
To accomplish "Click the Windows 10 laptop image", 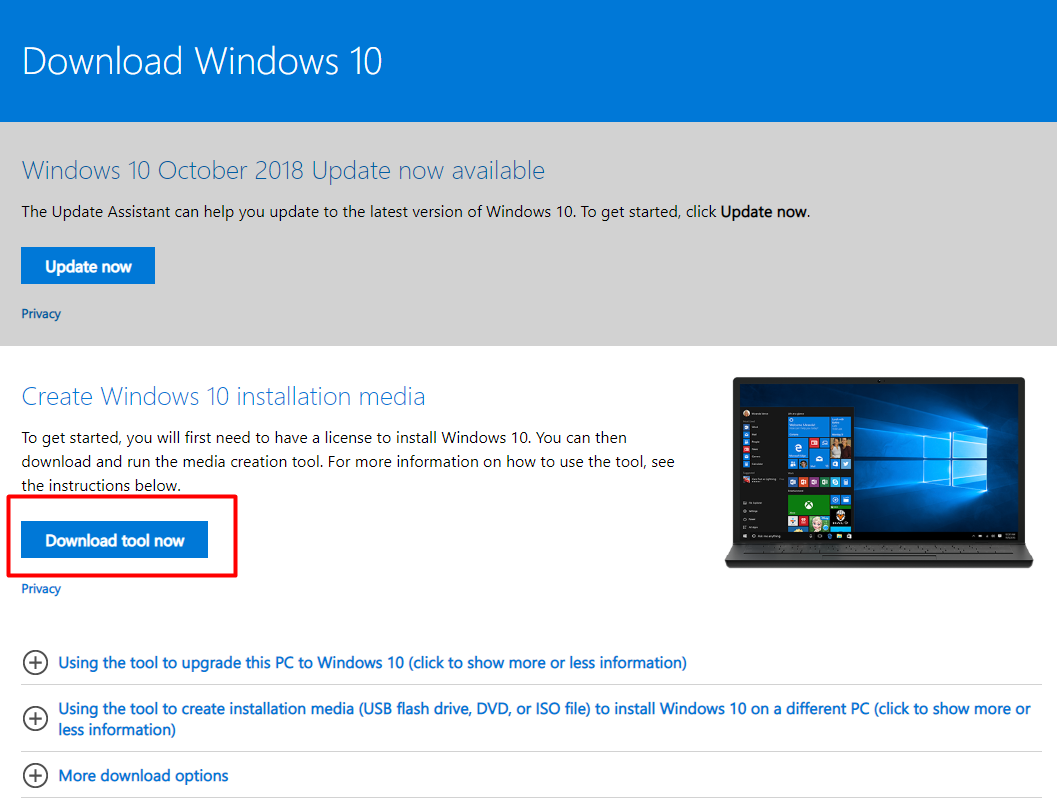I will point(878,472).
